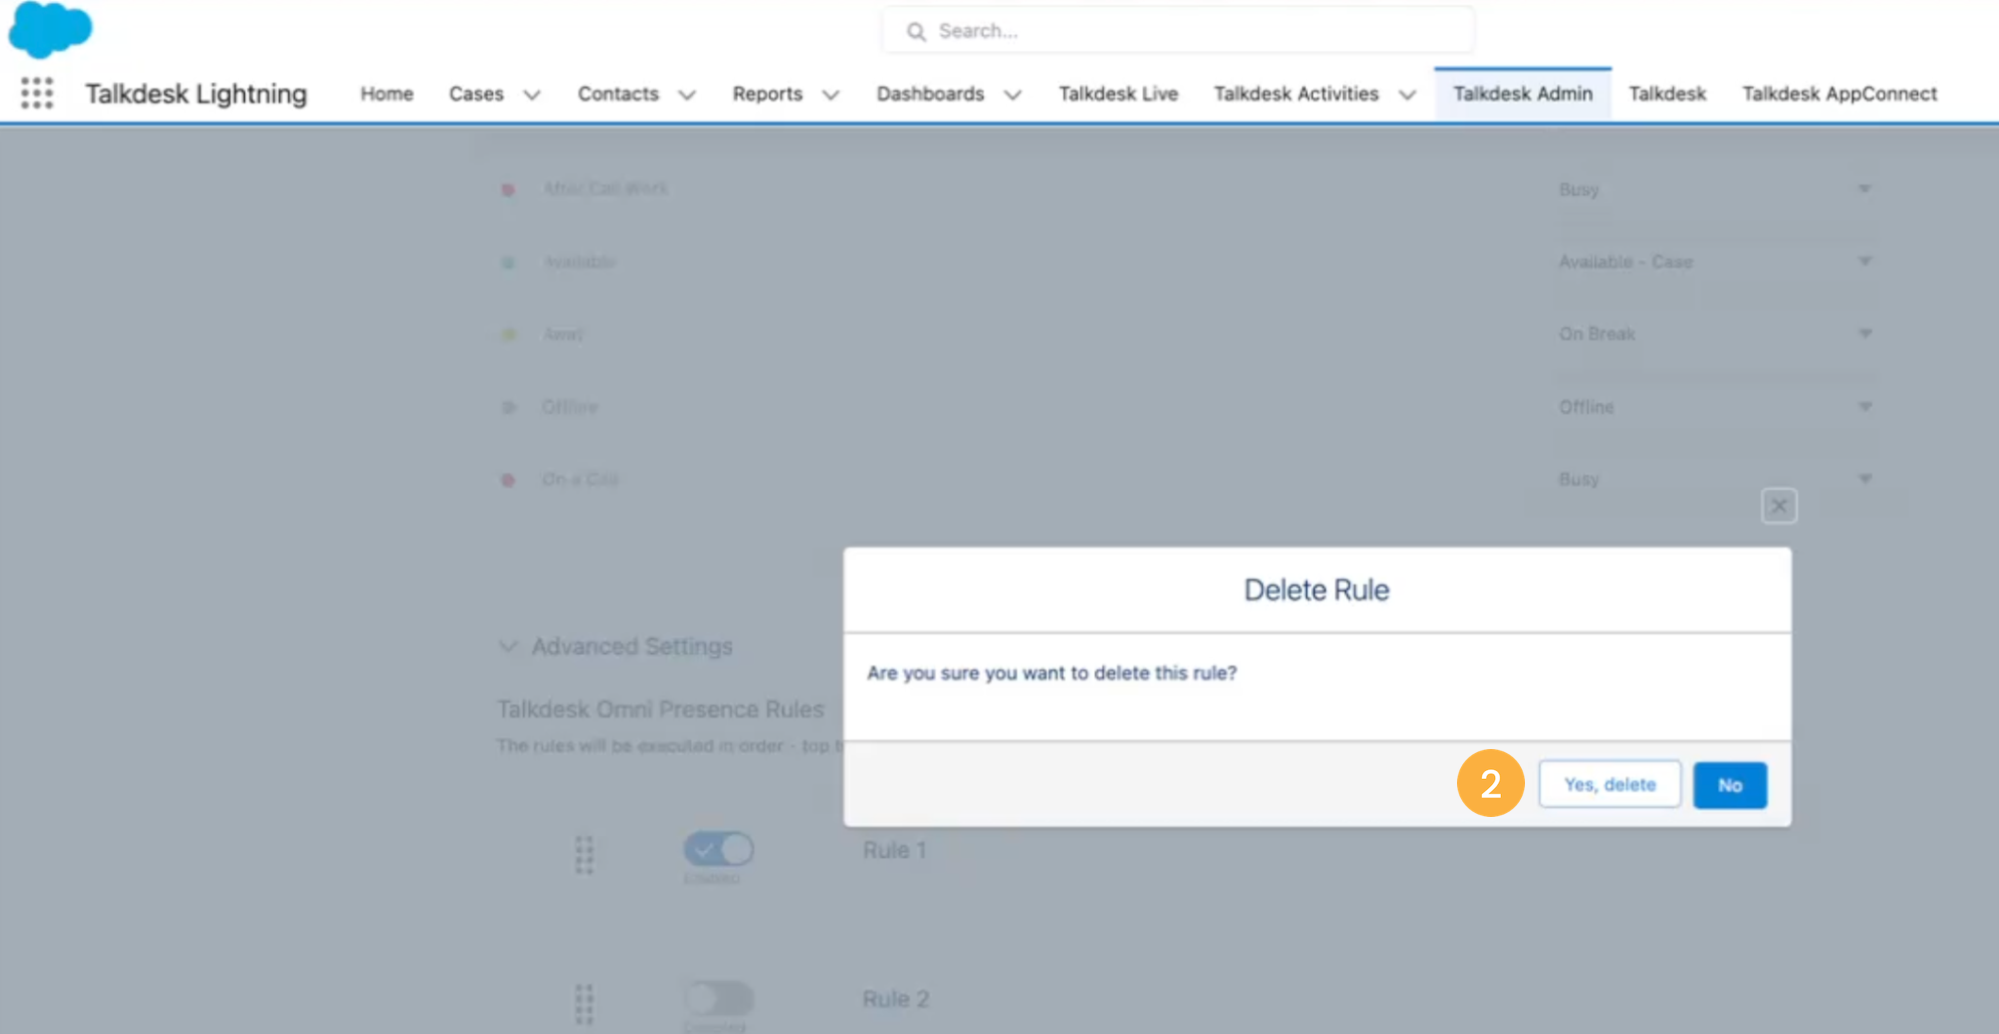
Task: Open the Available - Case status dropdown
Action: [1714, 262]
